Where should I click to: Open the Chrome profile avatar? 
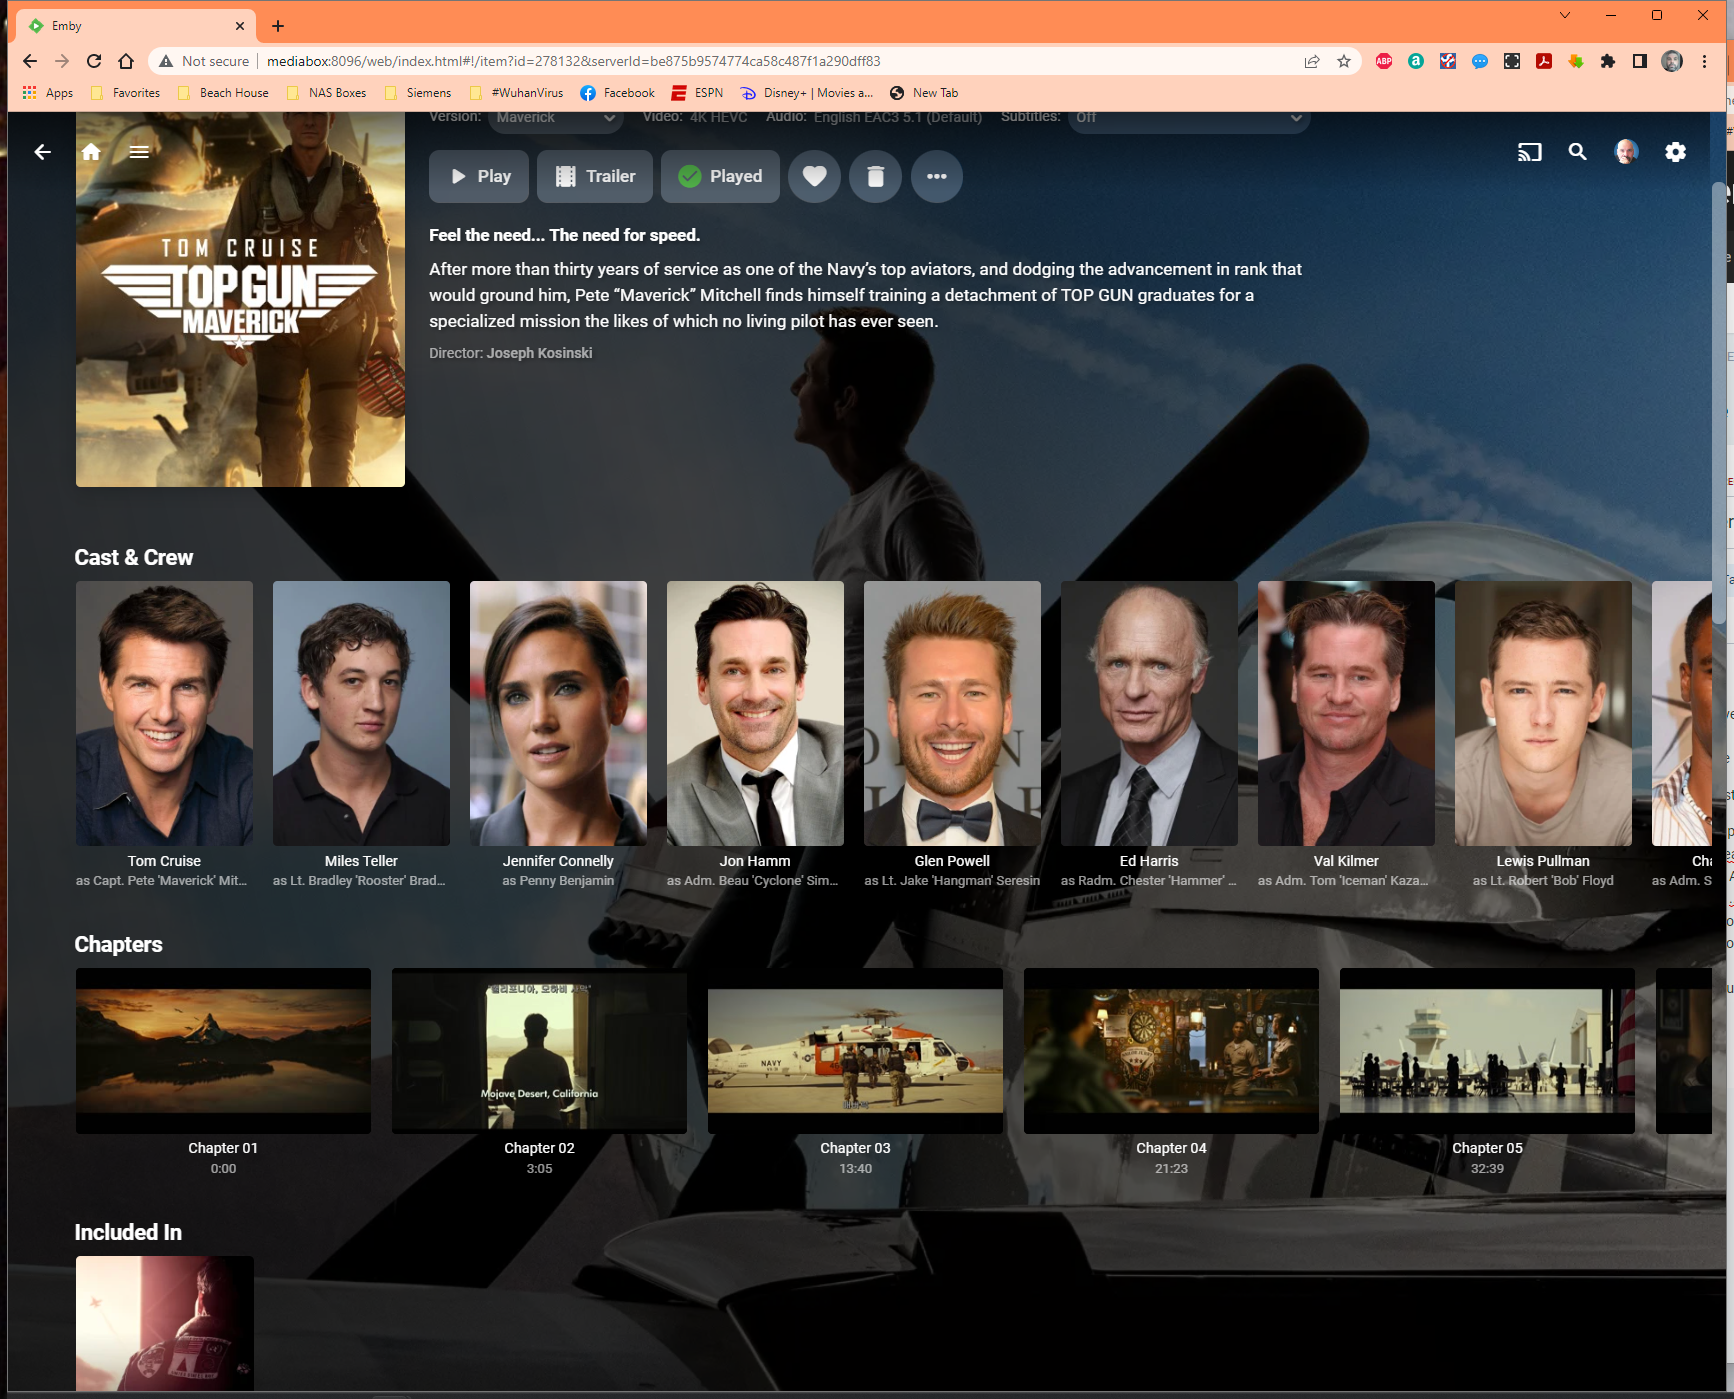1672,61
